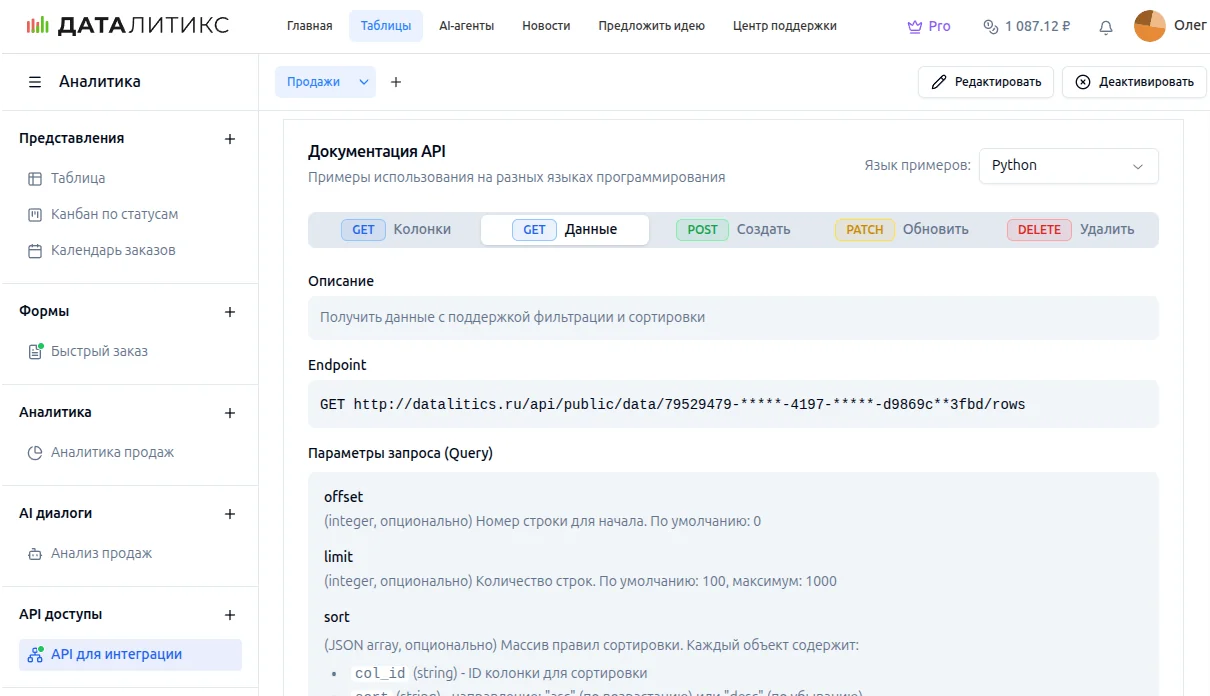1210x696 pixels.
Task: Click the Pro crown icon
Action: tap(914, 27)
